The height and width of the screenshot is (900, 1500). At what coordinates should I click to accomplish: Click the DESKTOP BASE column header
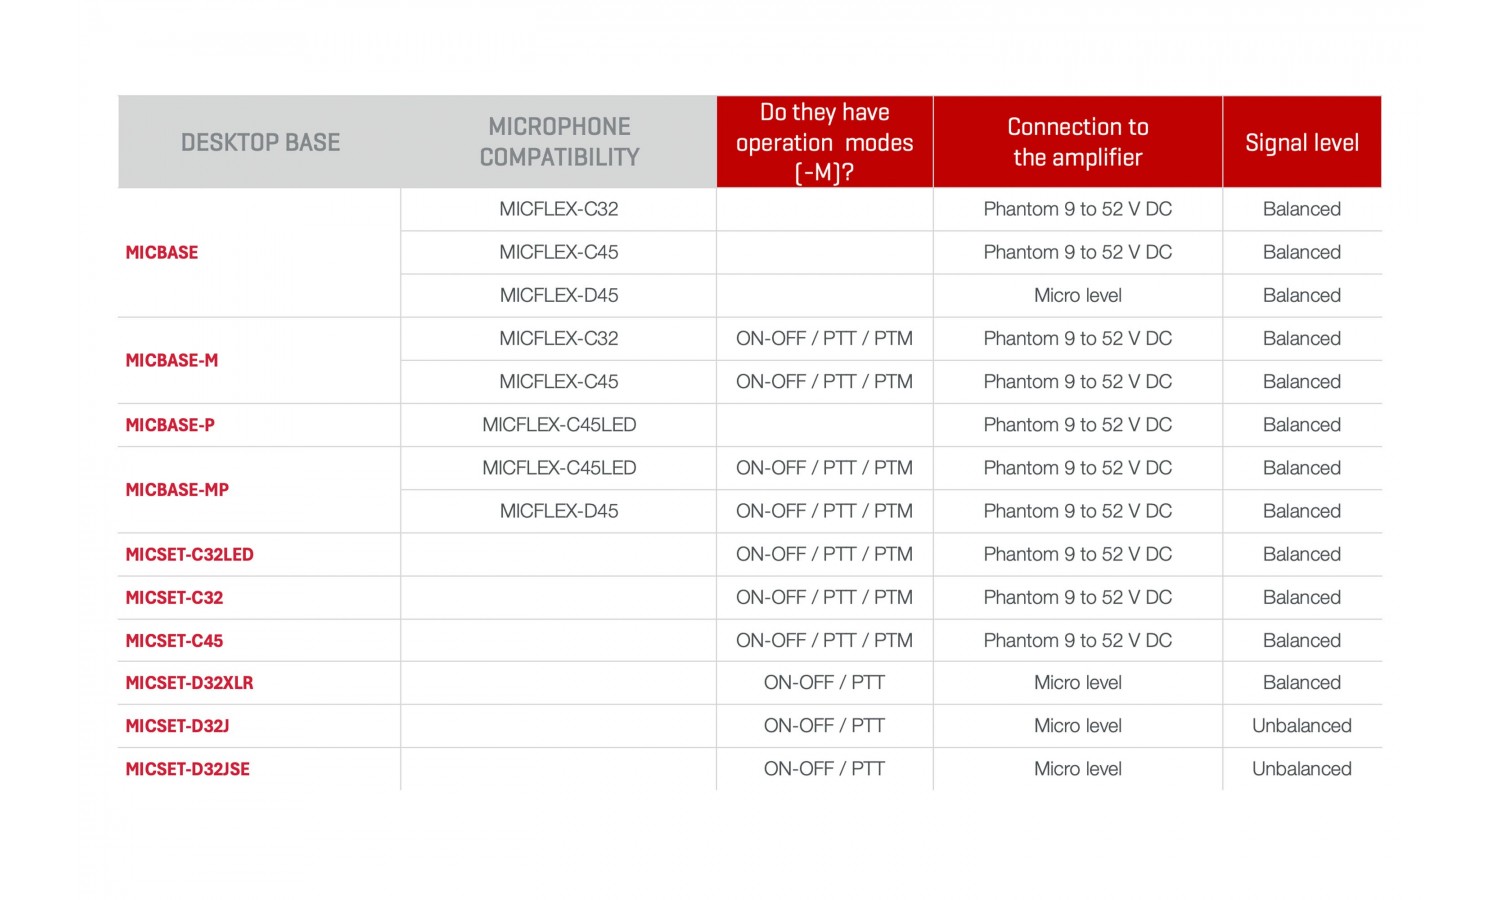[260, 142]
